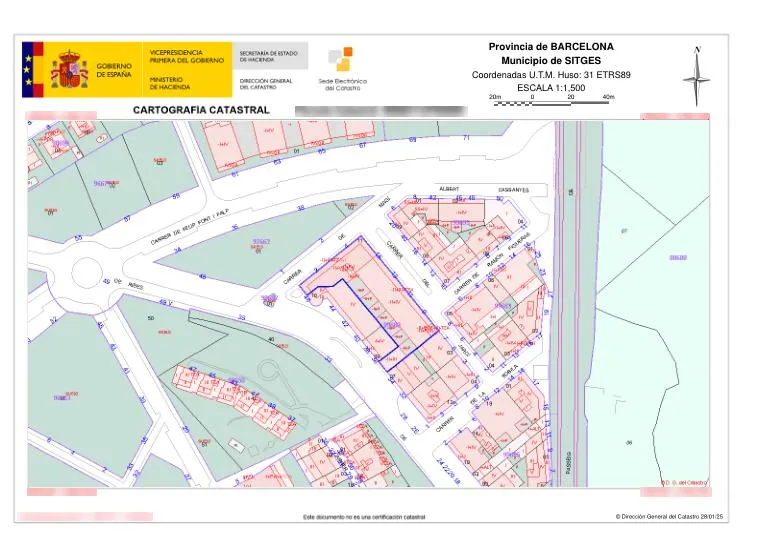The width and height of the screenshot is (766, 556).
Task: Click the blurred reference bar beside the title
Action: point(381,111)
